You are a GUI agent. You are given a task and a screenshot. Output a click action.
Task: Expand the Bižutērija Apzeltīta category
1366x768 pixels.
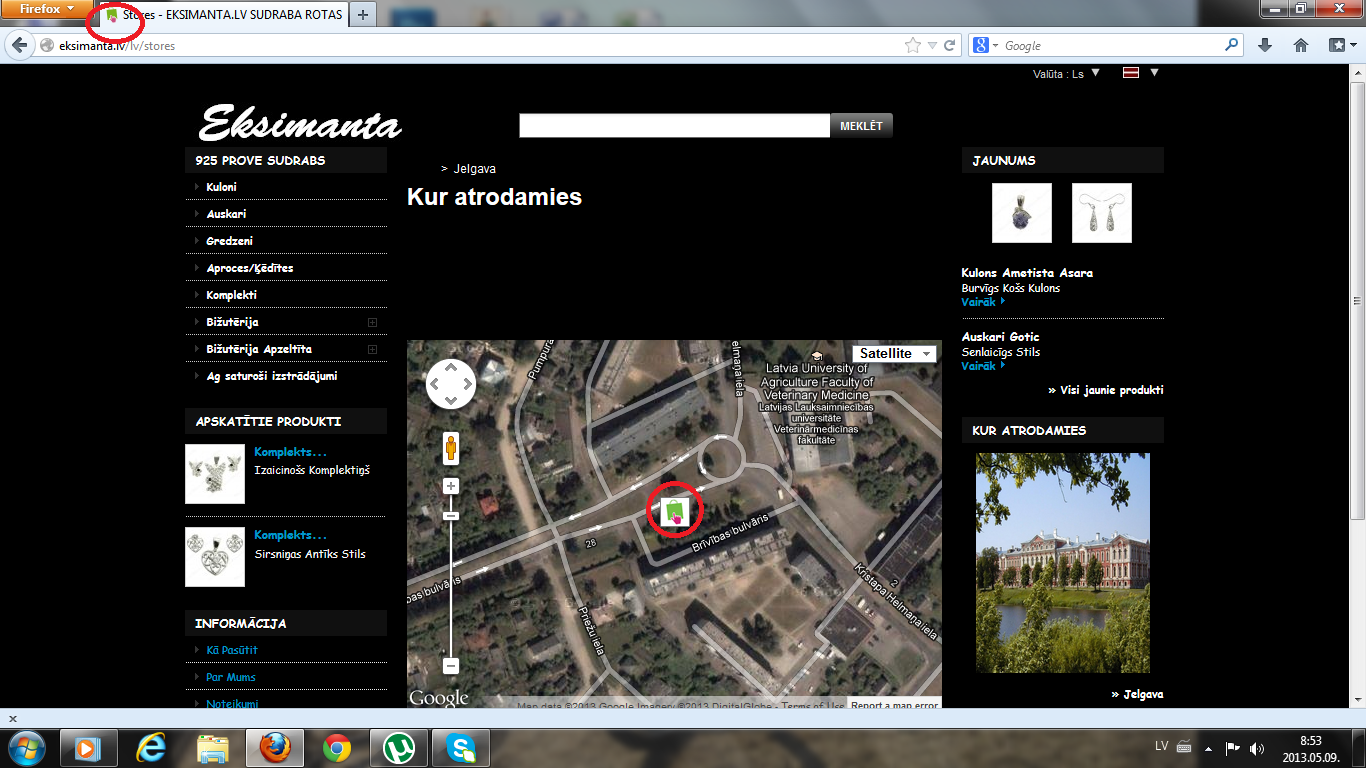tap(372, 349)
